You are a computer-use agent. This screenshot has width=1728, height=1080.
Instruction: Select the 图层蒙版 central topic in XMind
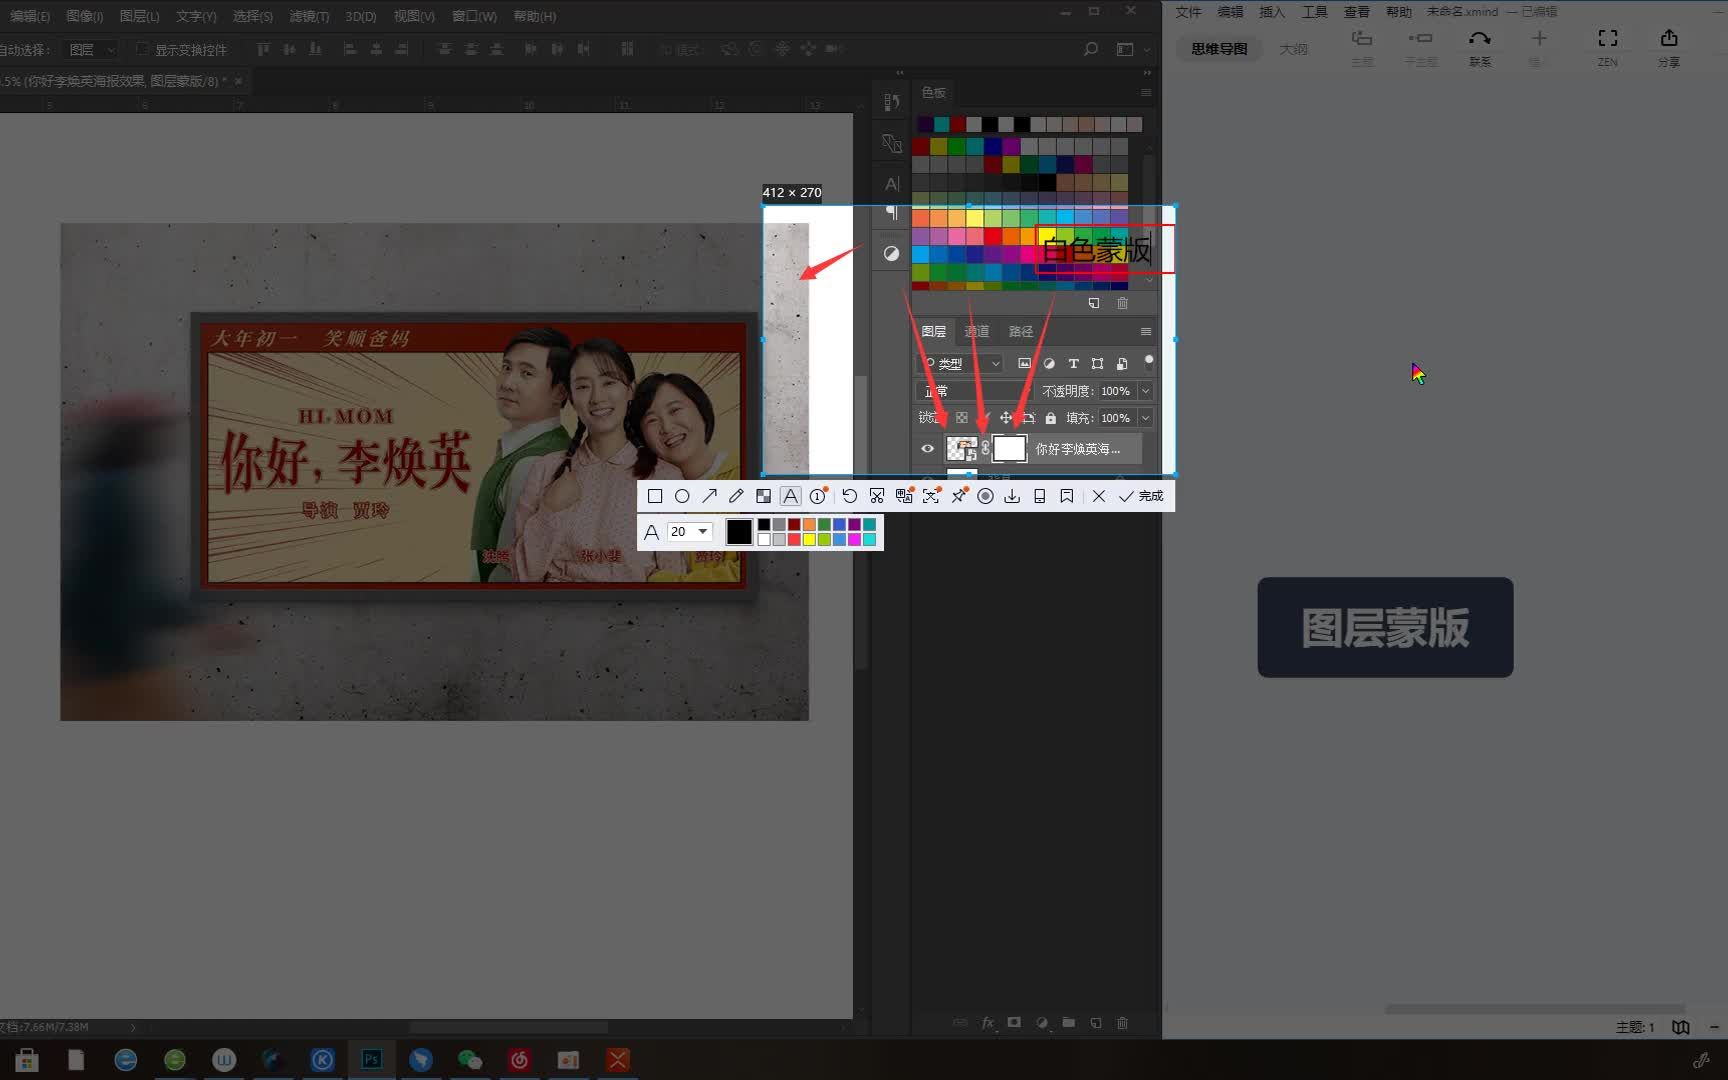(1385, 627)
